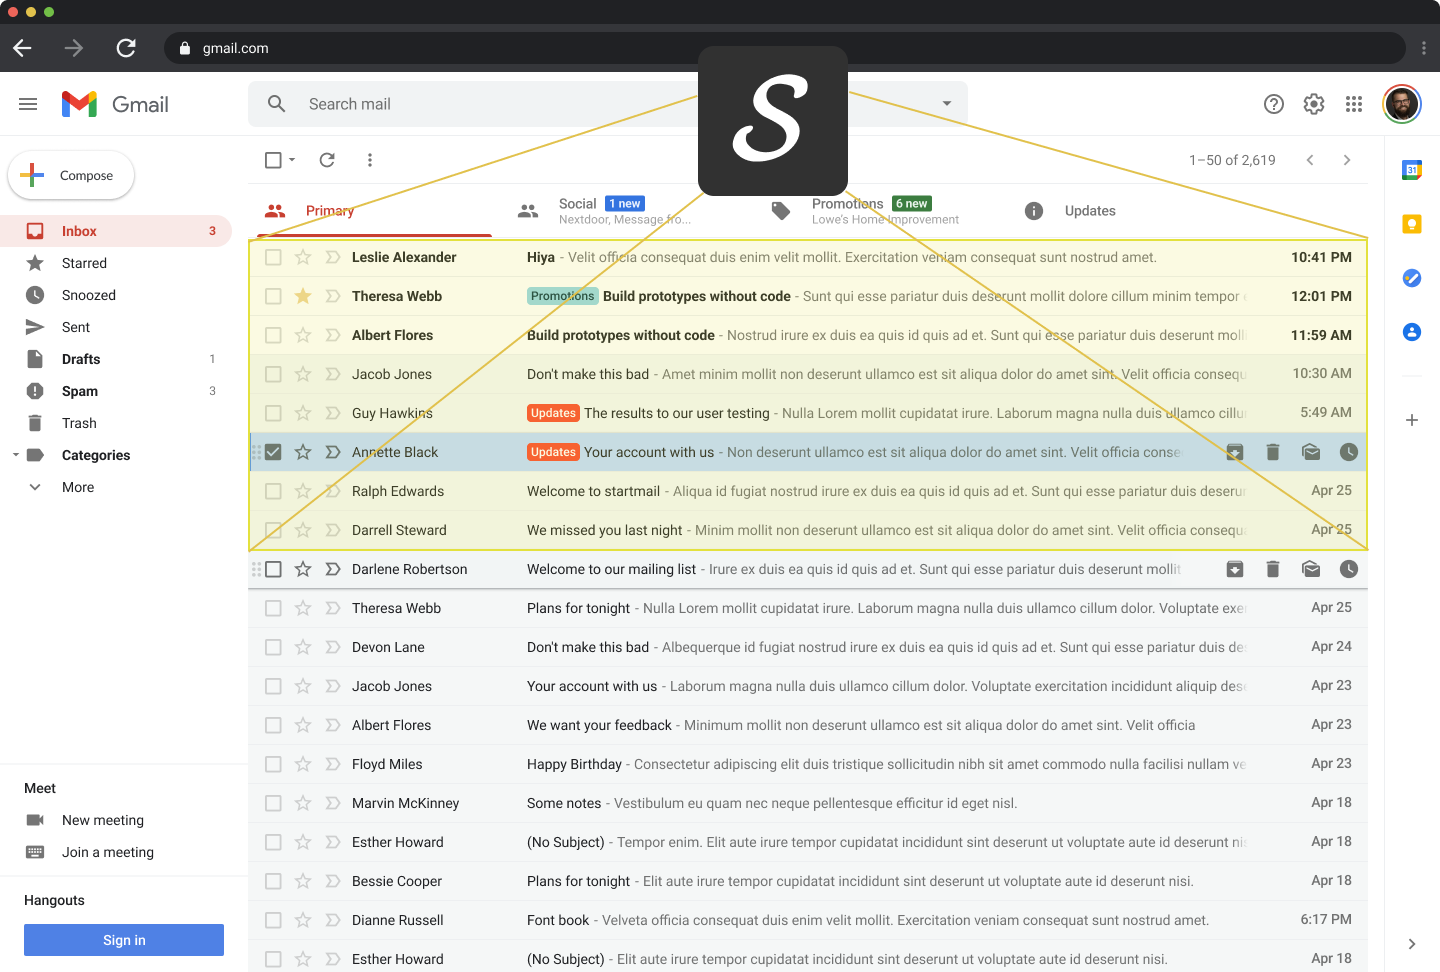
Task: Open the Settings gear icon
Action: pos(1314,104)
